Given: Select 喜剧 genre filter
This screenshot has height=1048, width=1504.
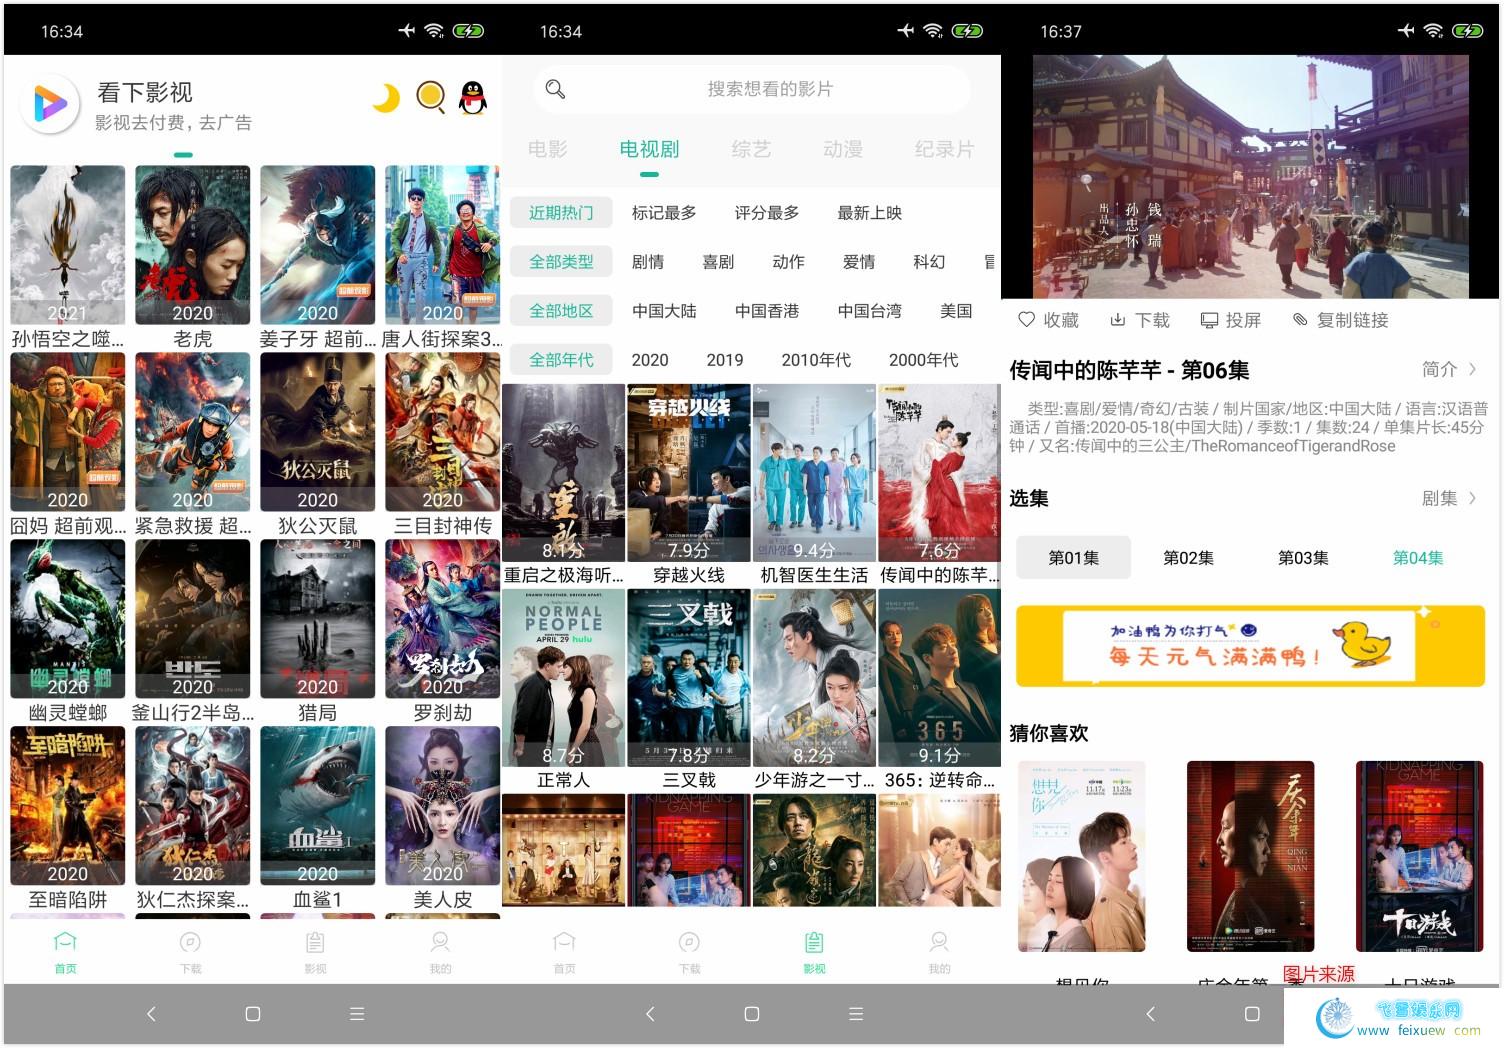Looking at the screenshot, I should point(718,262).
